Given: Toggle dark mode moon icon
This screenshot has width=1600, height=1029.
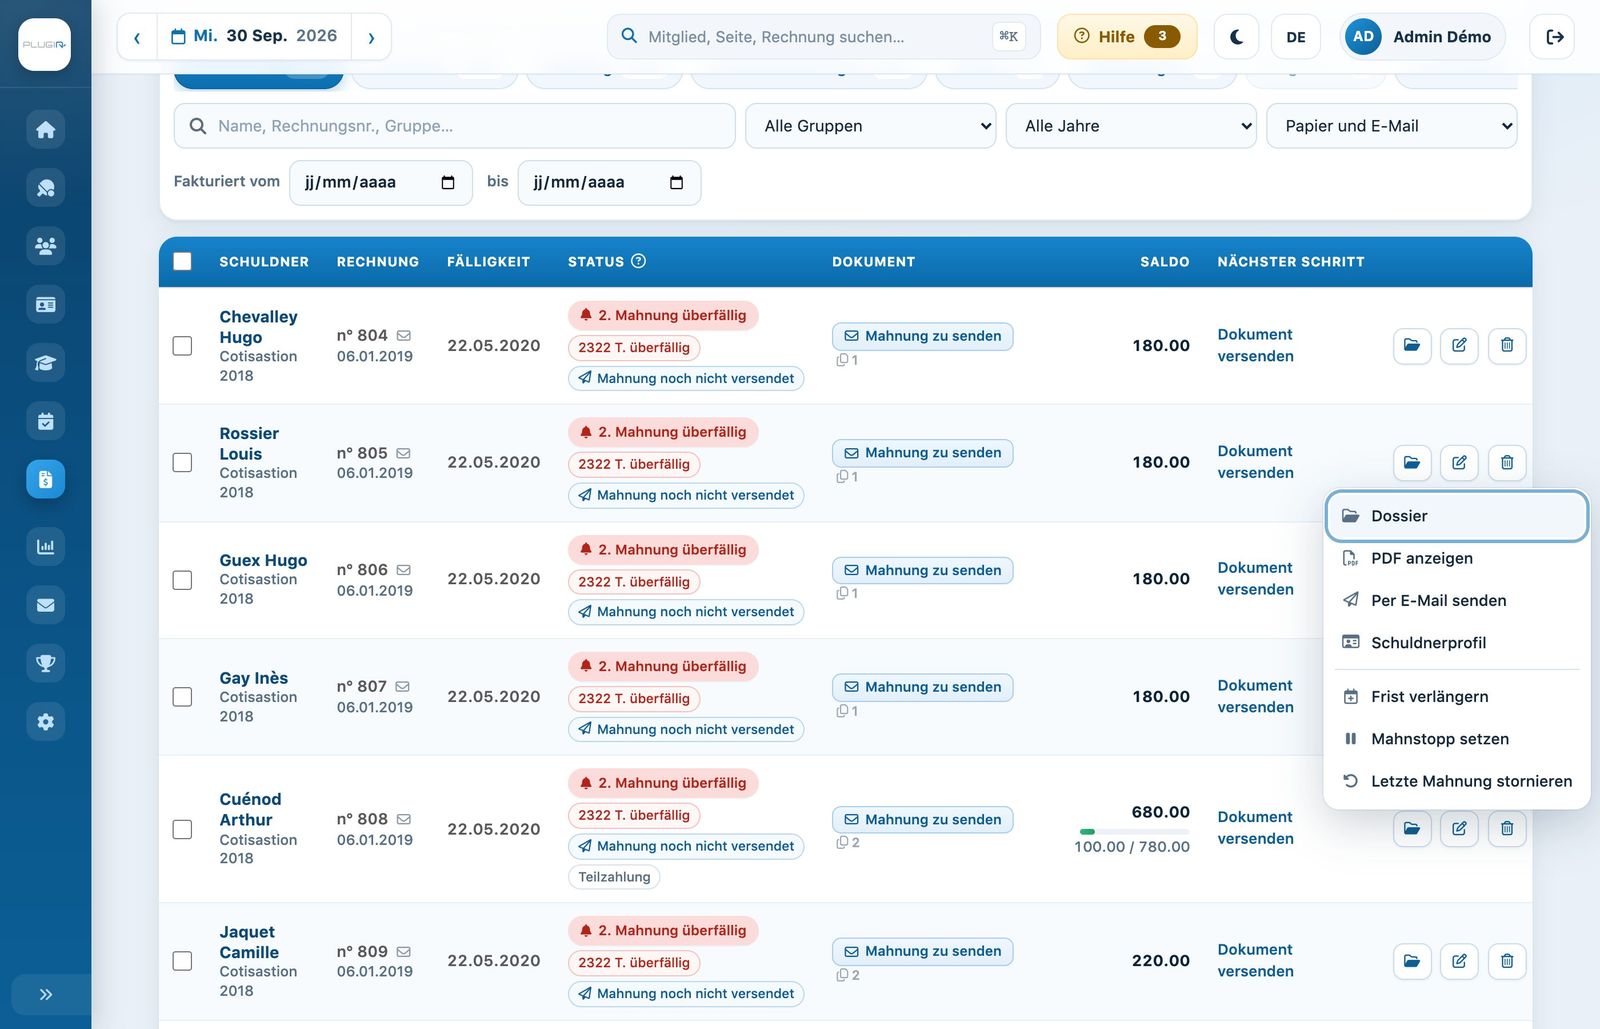Looking at the screenshot, I should pos(1236,37).
